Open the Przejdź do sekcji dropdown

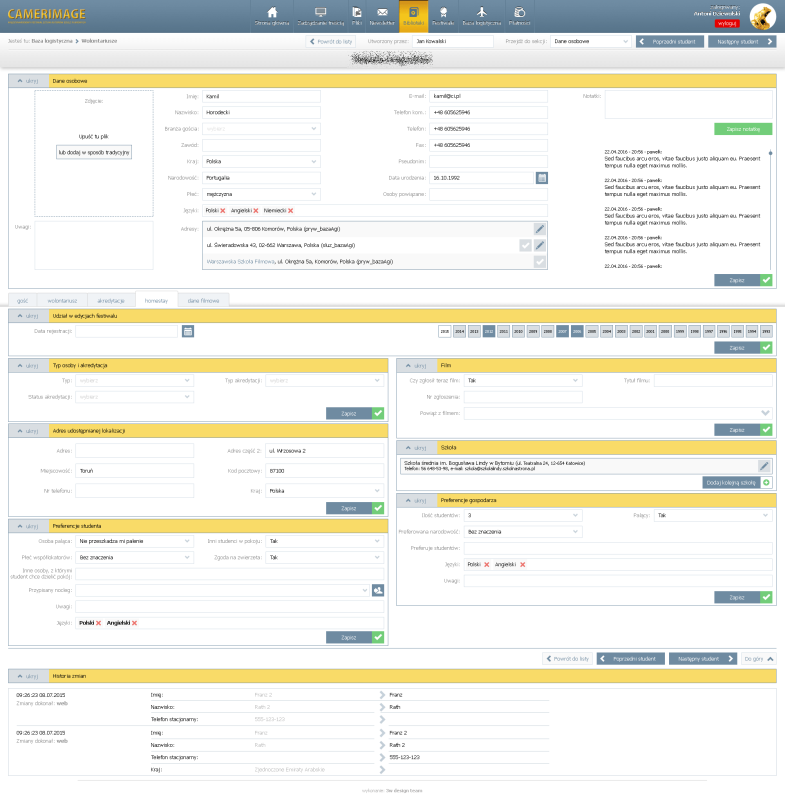pos(590,42)
